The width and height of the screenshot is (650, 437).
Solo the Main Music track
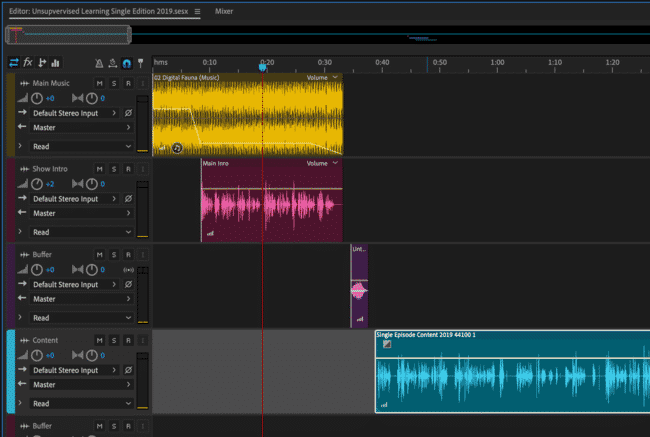point(114,83)
